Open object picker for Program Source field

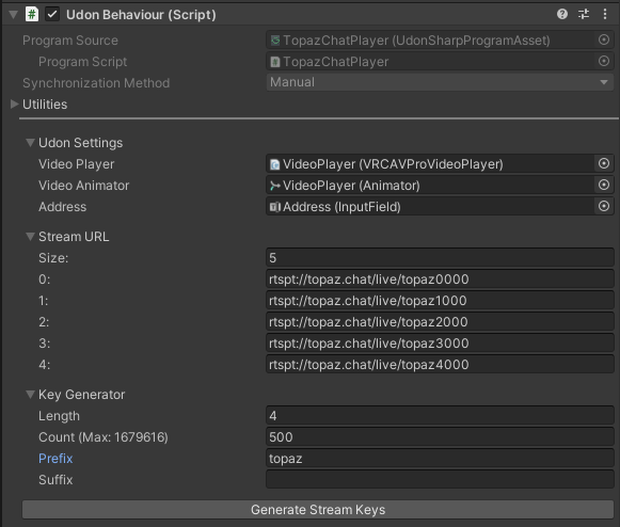pyautogui.click(x=604, y=40)
